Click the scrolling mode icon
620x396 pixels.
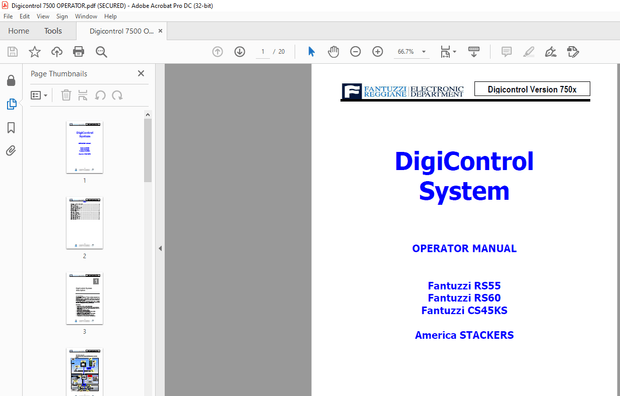click(474, 51)
